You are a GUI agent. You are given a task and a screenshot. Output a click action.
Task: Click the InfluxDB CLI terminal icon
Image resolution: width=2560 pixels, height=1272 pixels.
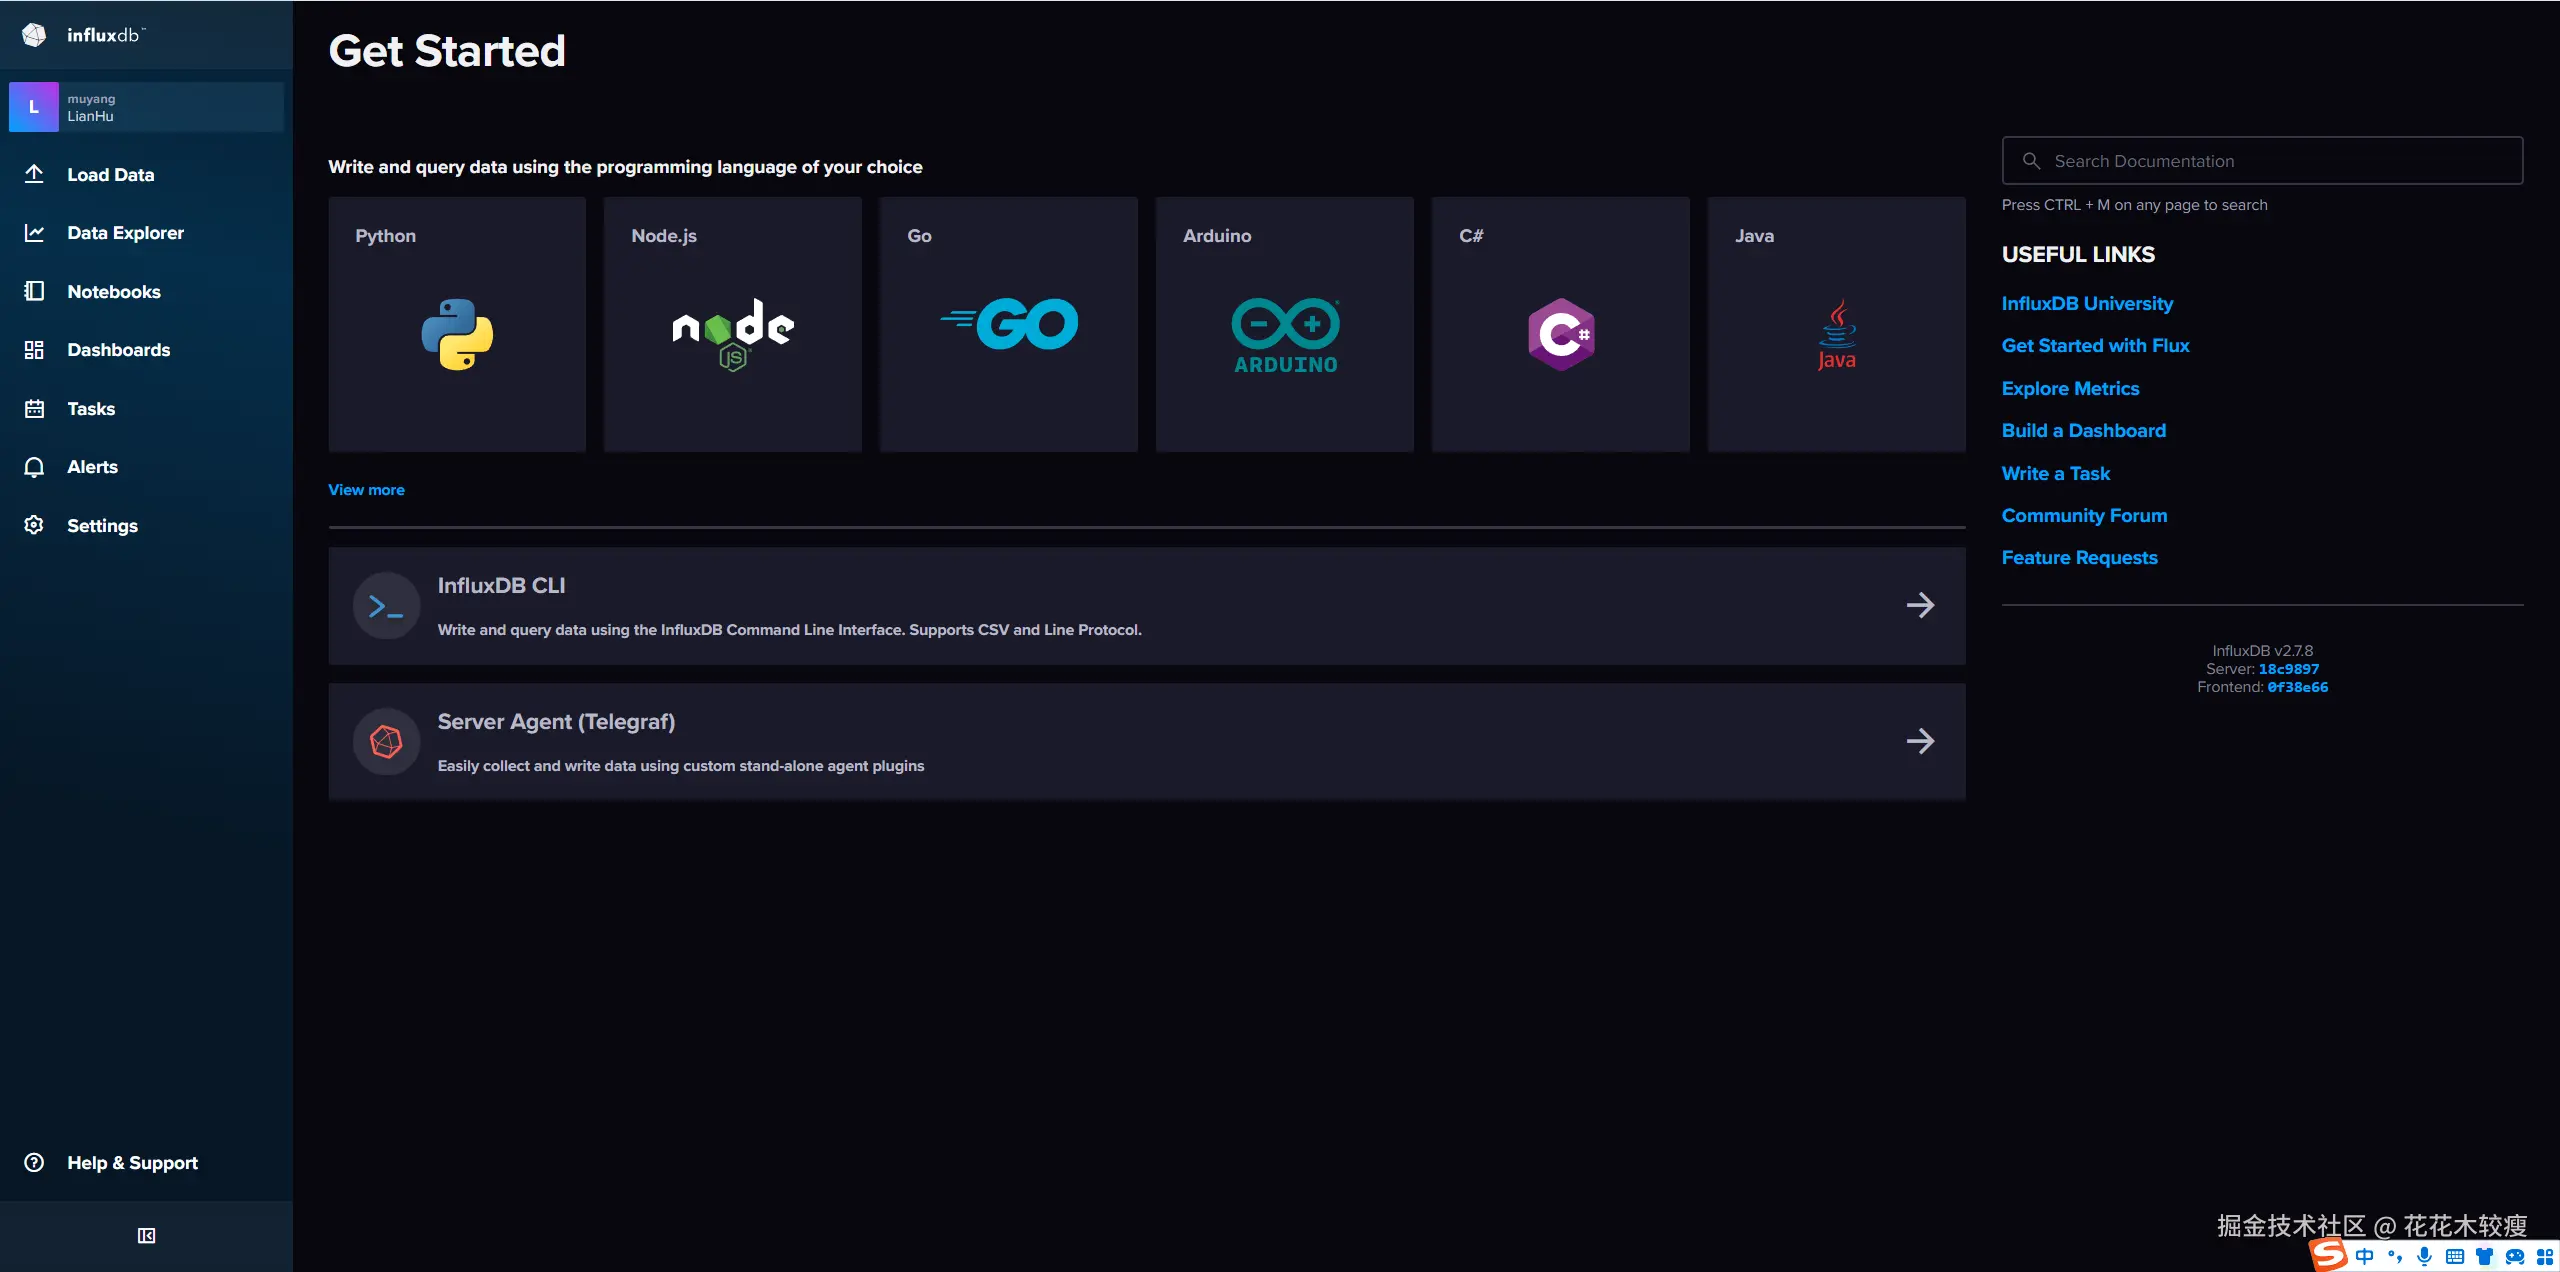pos(386,606)
